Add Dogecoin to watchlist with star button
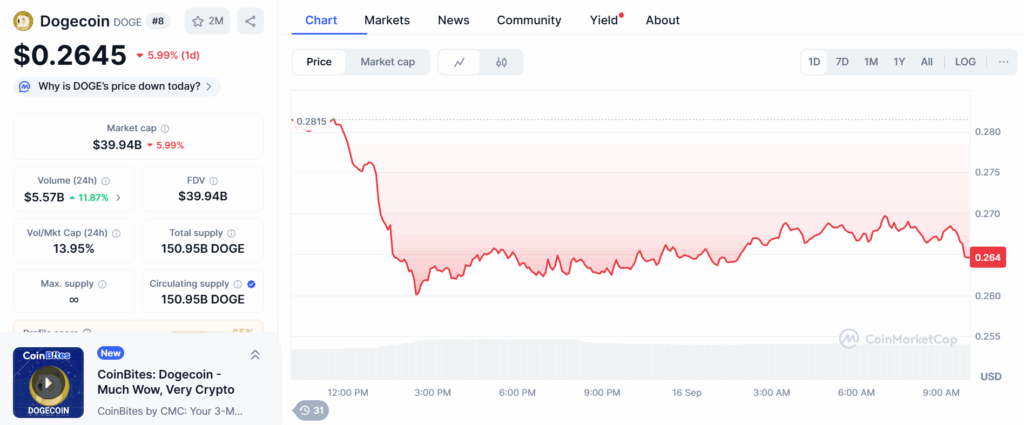 [x=208, y=21]
